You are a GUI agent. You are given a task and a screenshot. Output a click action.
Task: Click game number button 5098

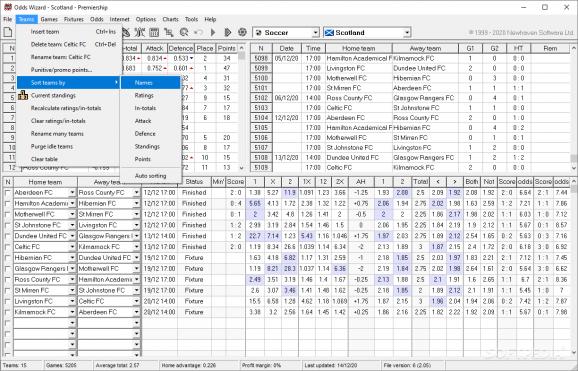[261, 58]
